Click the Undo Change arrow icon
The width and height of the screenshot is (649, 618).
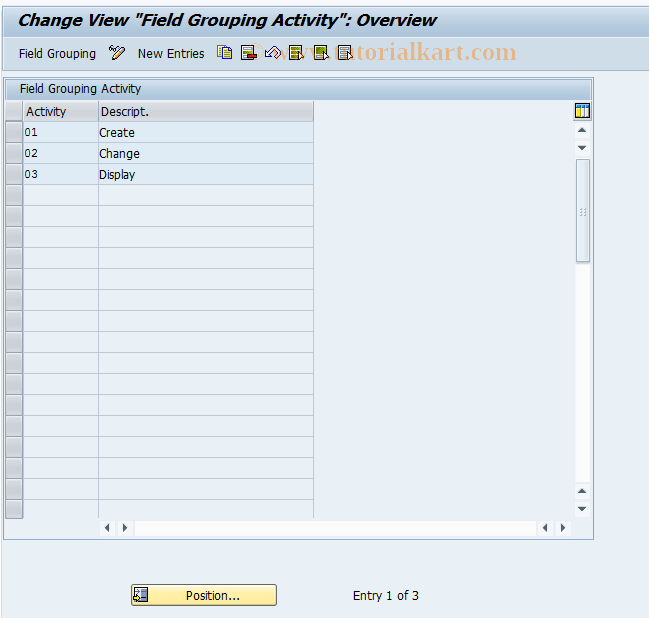coord(273,53)
